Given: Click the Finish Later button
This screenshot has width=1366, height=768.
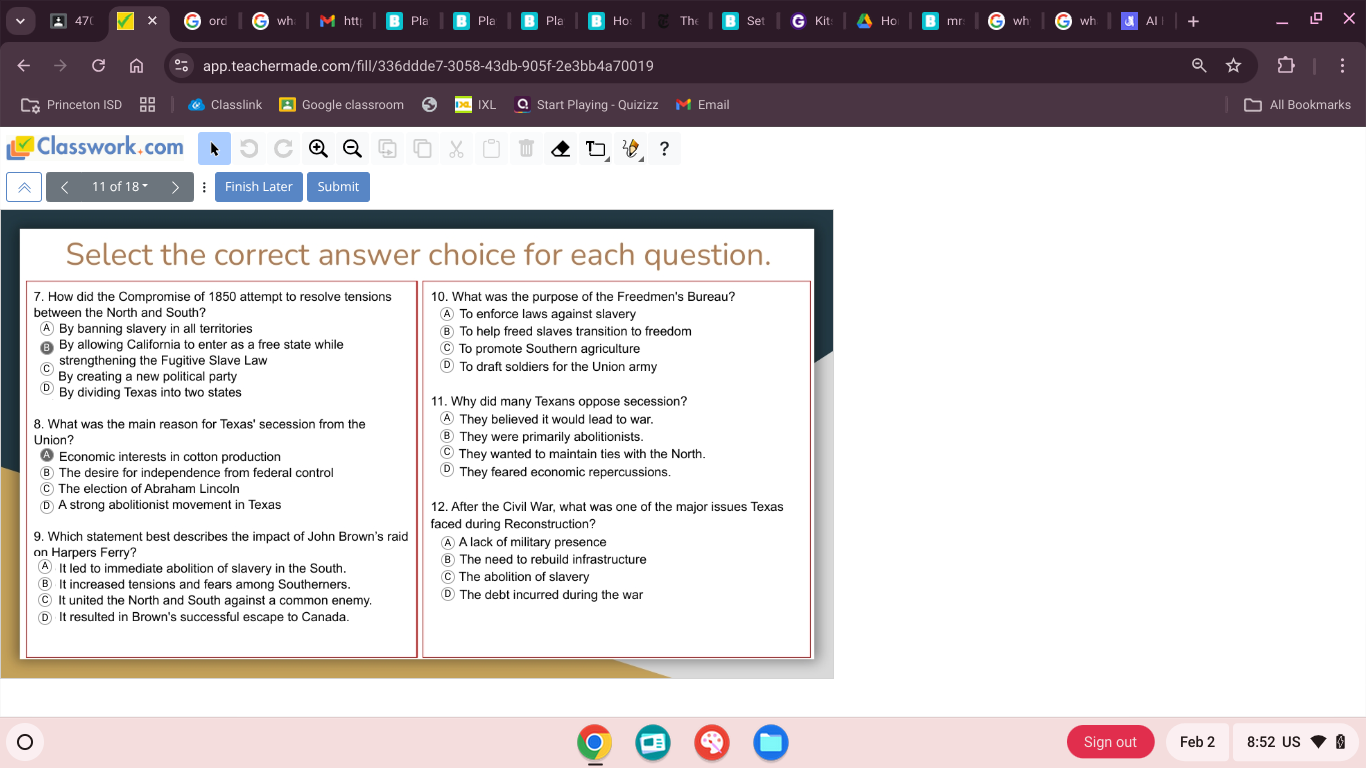Looking at the screenshot, I should [258, 187].
